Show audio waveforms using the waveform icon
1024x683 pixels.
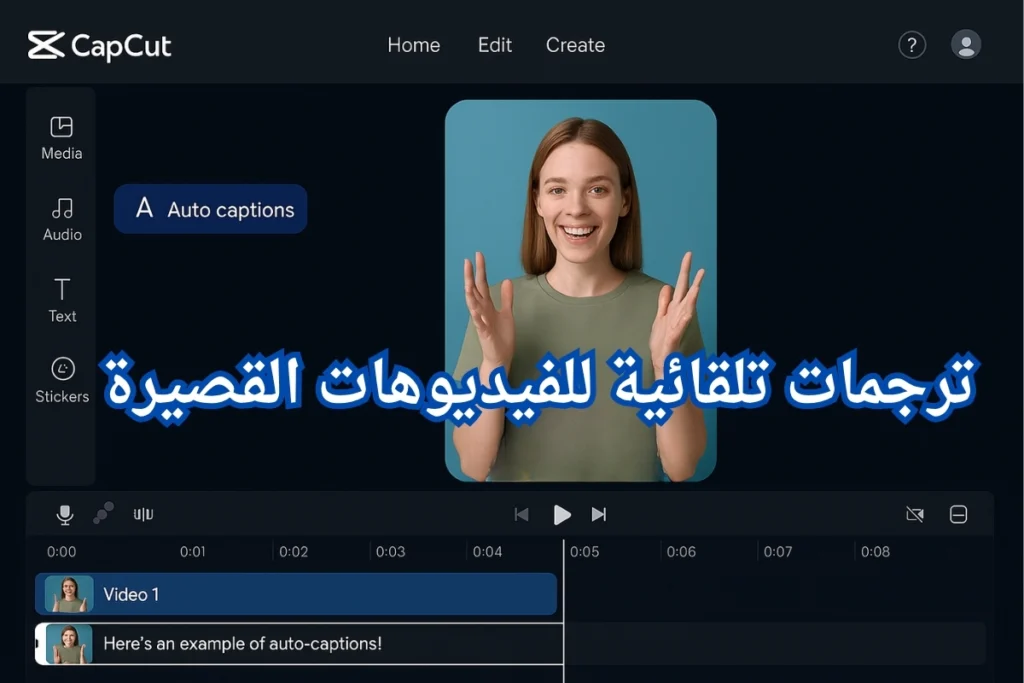coord(141,514)
